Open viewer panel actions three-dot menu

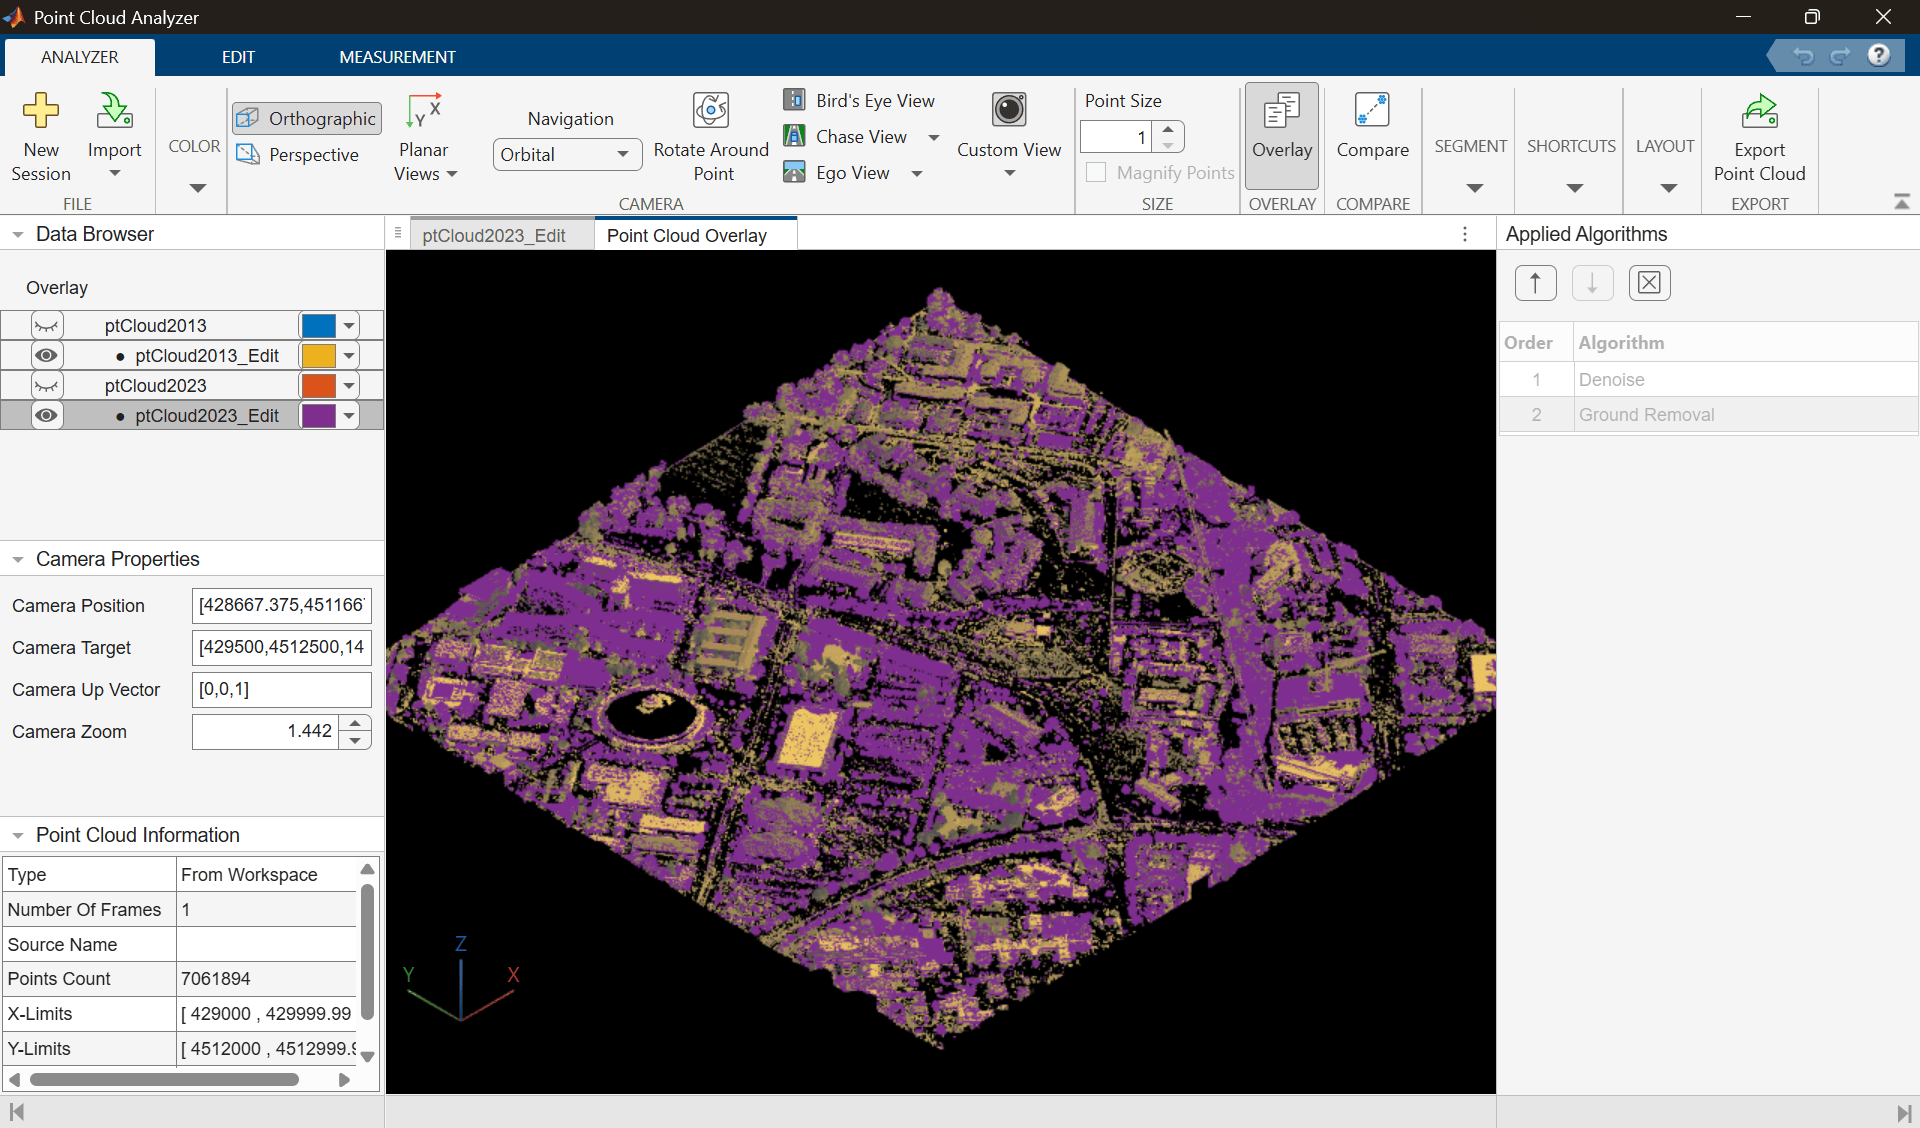pos(1465,234)
